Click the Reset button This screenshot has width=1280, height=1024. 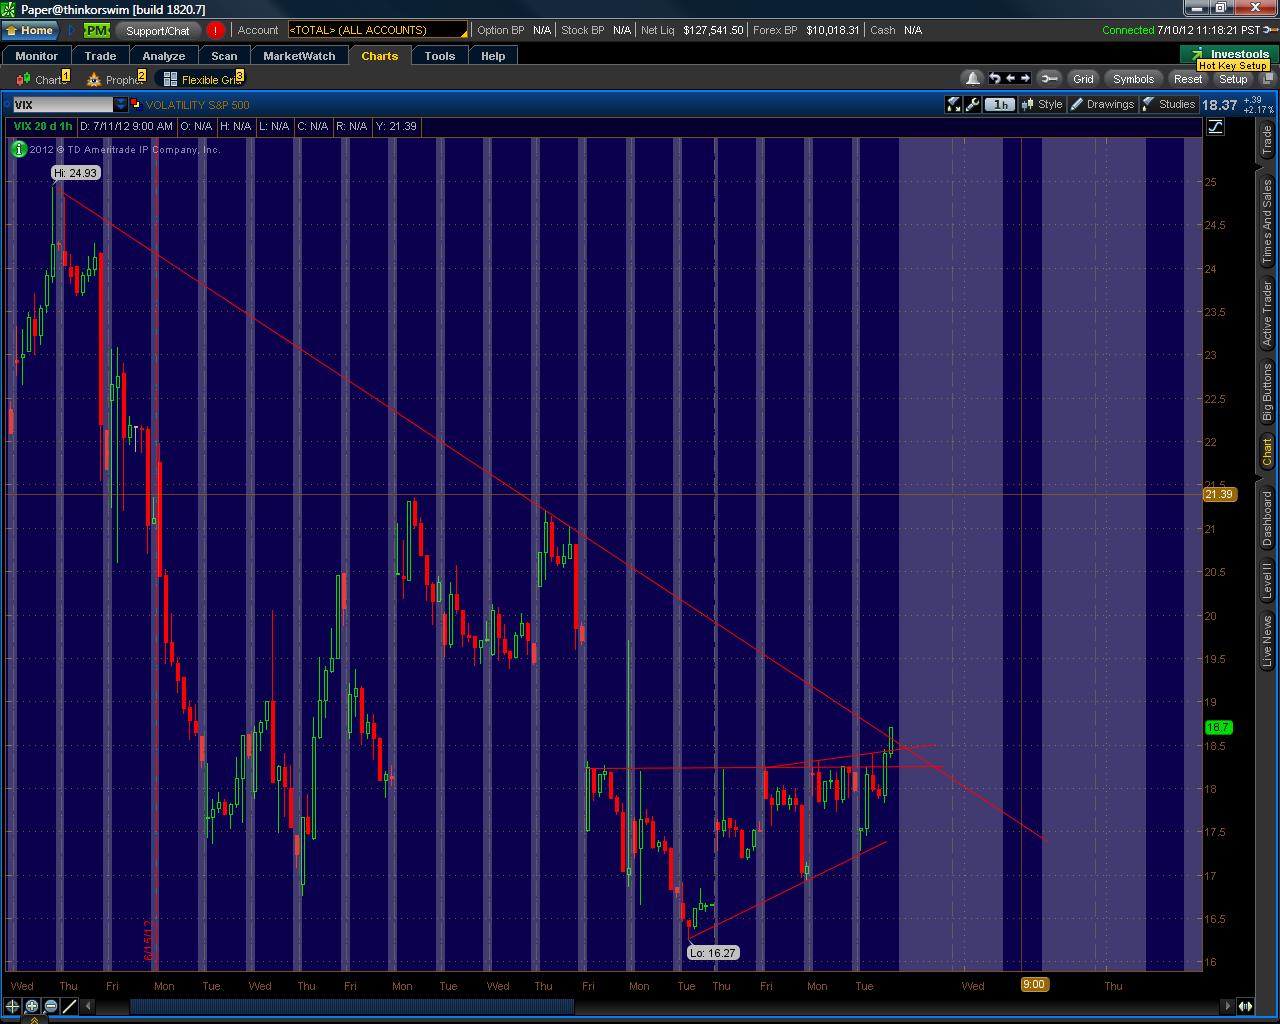click(1188, 78)
